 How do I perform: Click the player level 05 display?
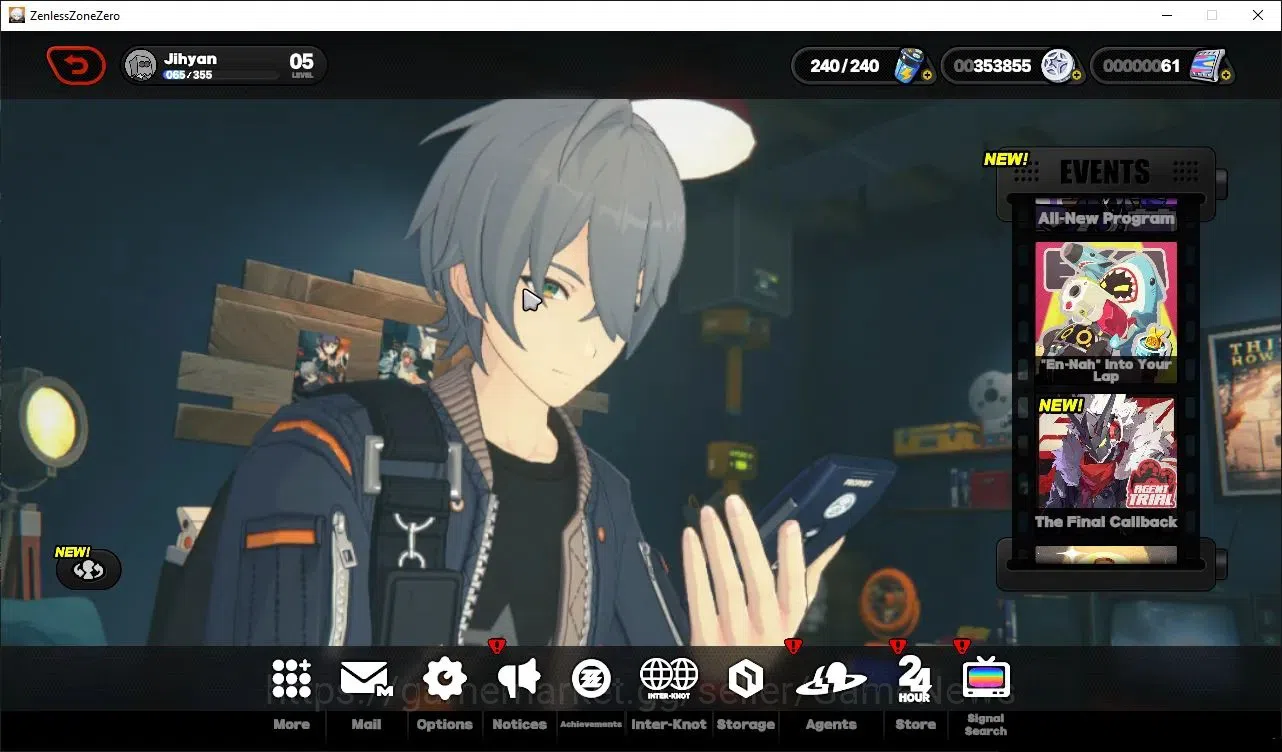(302, 65)
